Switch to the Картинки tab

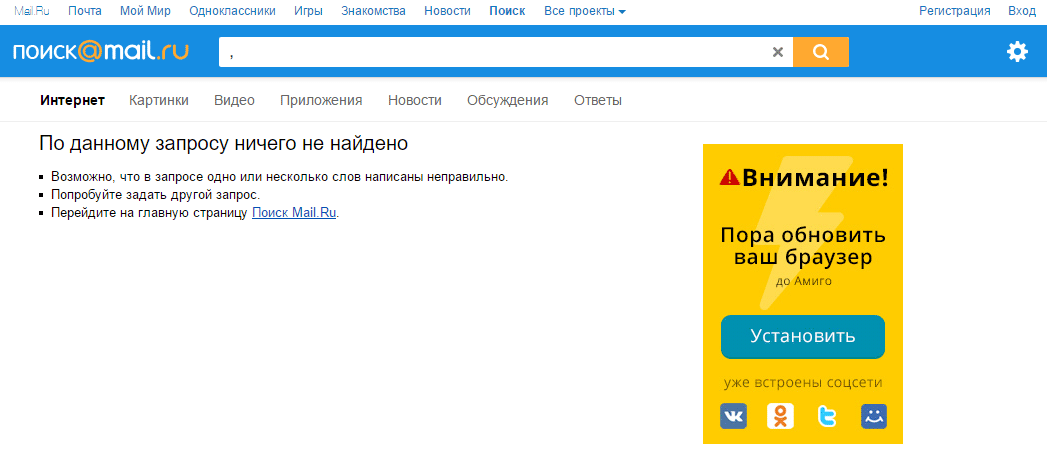[x=159, y=100]
